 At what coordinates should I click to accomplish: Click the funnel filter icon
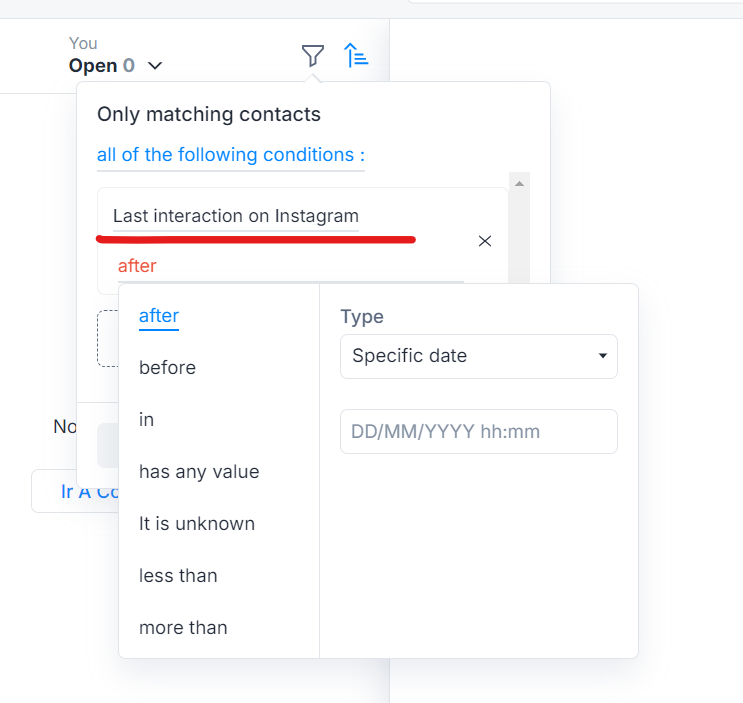pyautogui.click(x=313, y=56)
